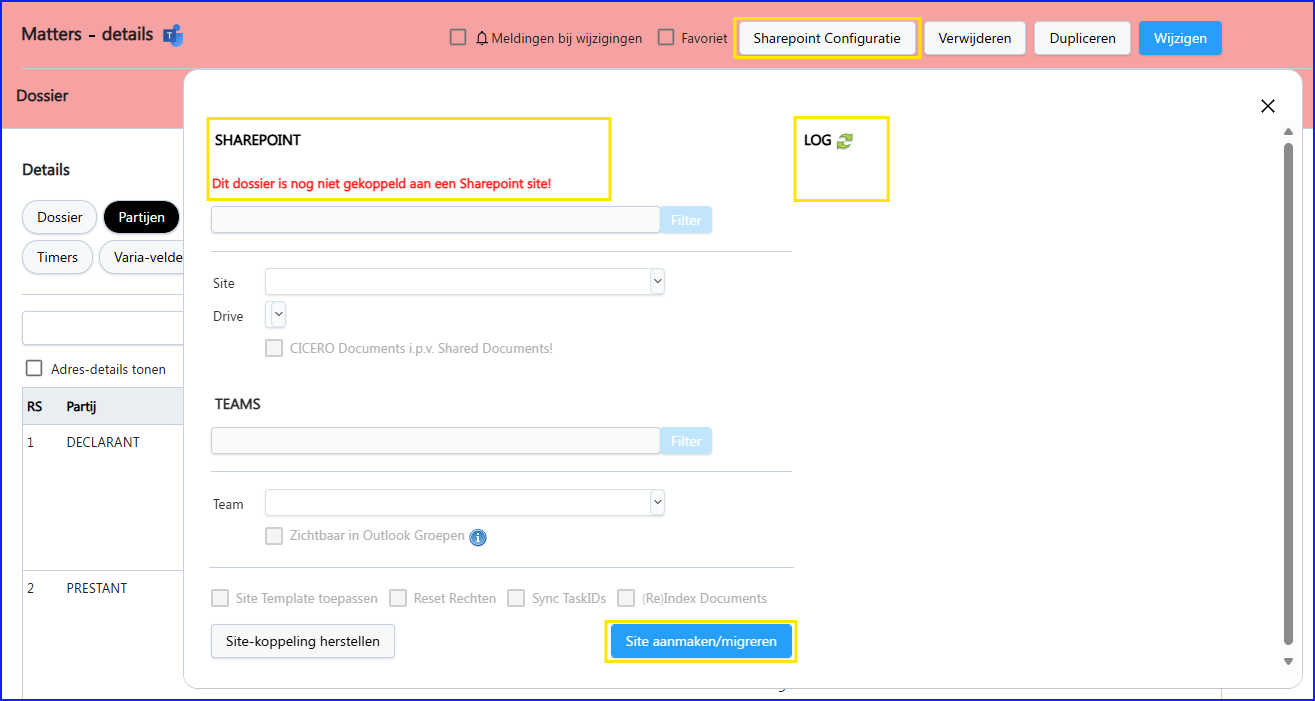
Task: Click the bell icon for Meldingen
Action: (x=482, y=39)
